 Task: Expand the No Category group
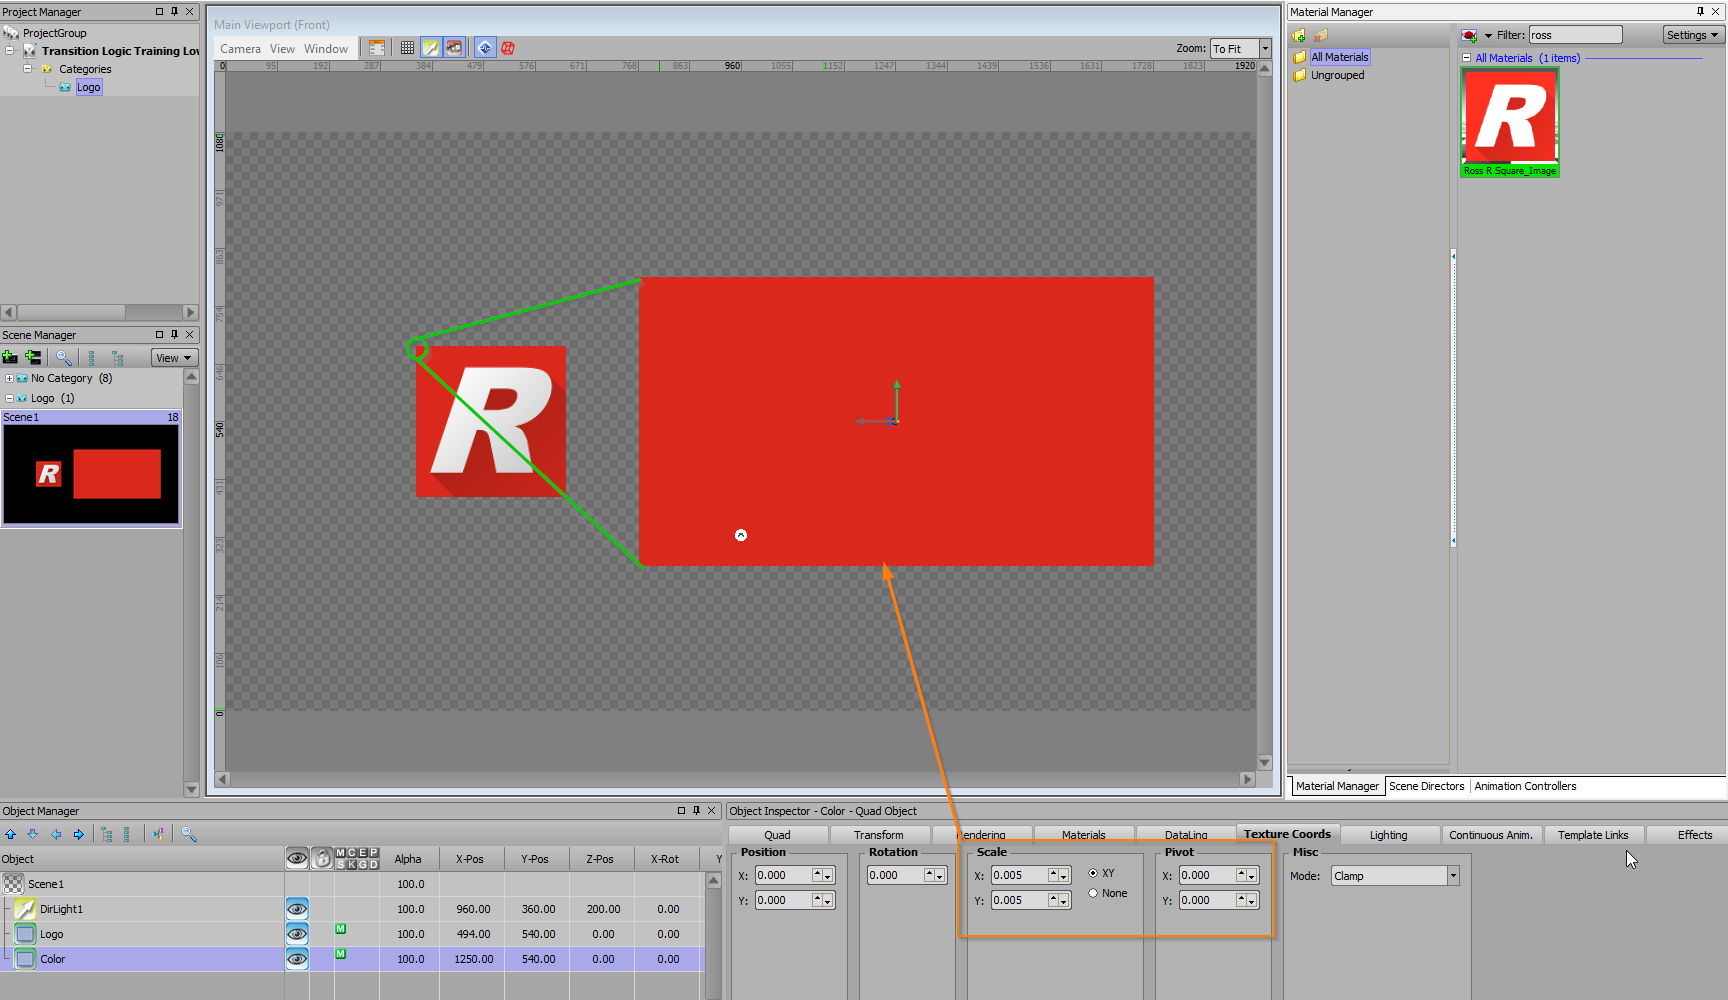[9, 379]
